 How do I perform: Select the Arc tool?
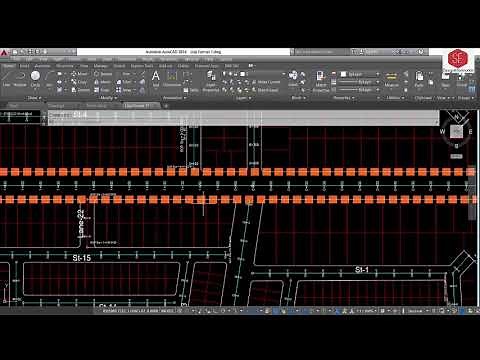[50, 79]
